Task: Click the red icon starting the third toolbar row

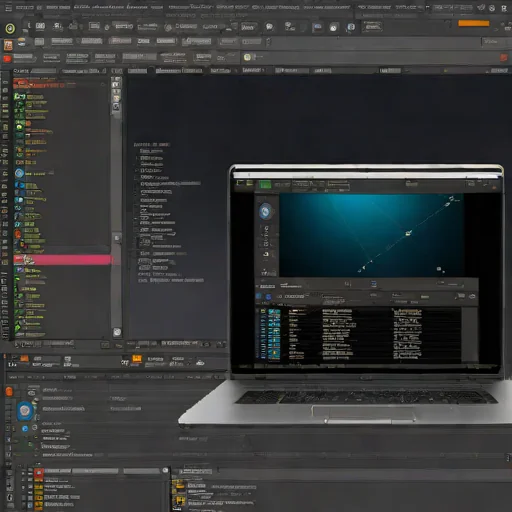Action: click(7, 59)
